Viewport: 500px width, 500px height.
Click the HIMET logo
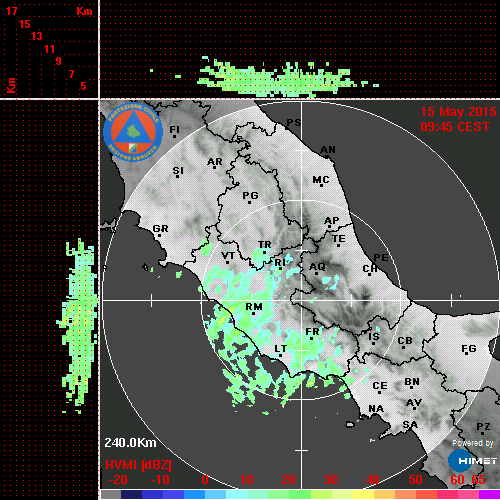pyautogui.click(x=472, y=461)
